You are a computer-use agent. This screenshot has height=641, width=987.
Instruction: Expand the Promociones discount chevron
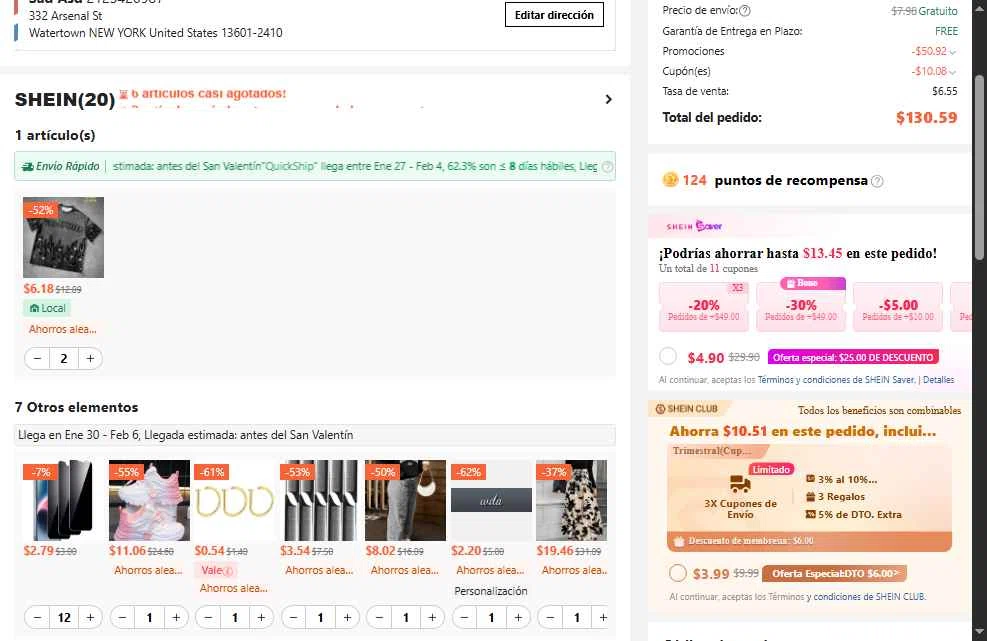[x=952, y=52]
